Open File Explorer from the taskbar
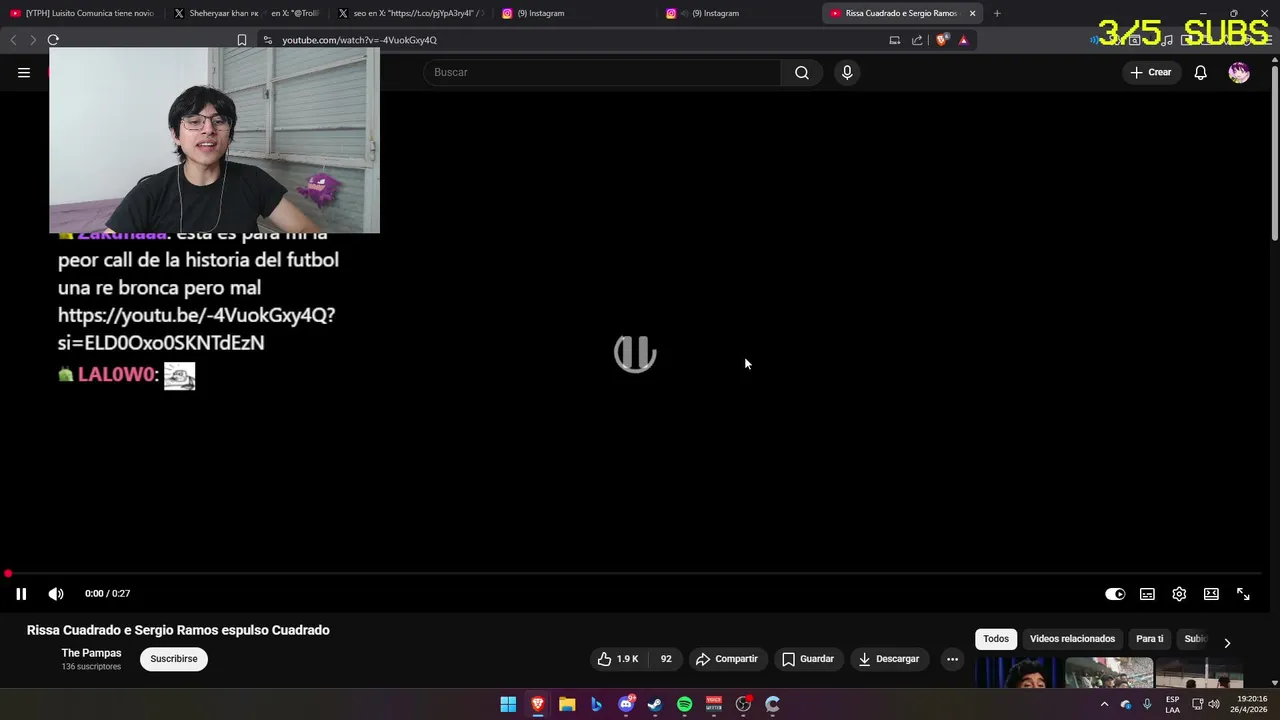Screen dimensions: 1280x720 (567, 704)
